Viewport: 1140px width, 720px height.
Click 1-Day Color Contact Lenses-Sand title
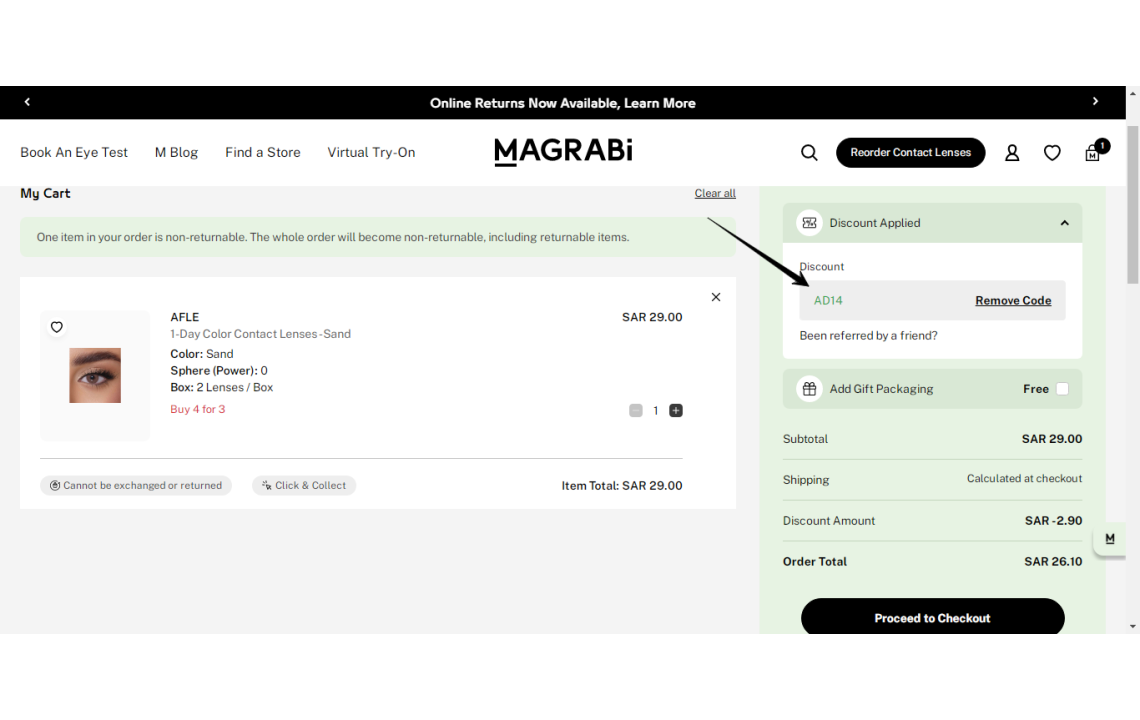(x=260, y=334)
